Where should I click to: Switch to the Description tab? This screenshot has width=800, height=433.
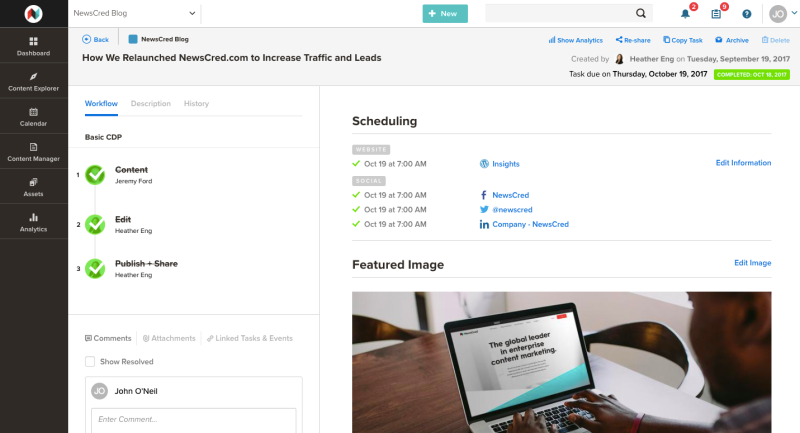pos(150,103)
